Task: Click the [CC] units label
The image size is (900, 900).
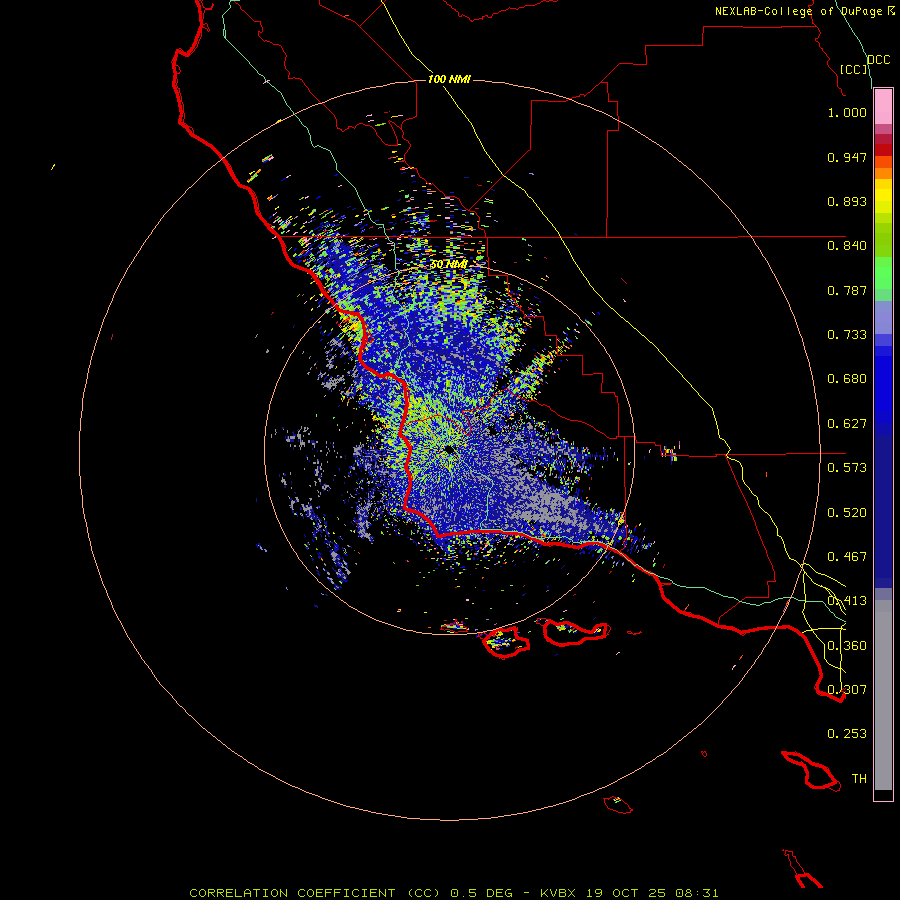Action: coord(854,69)
